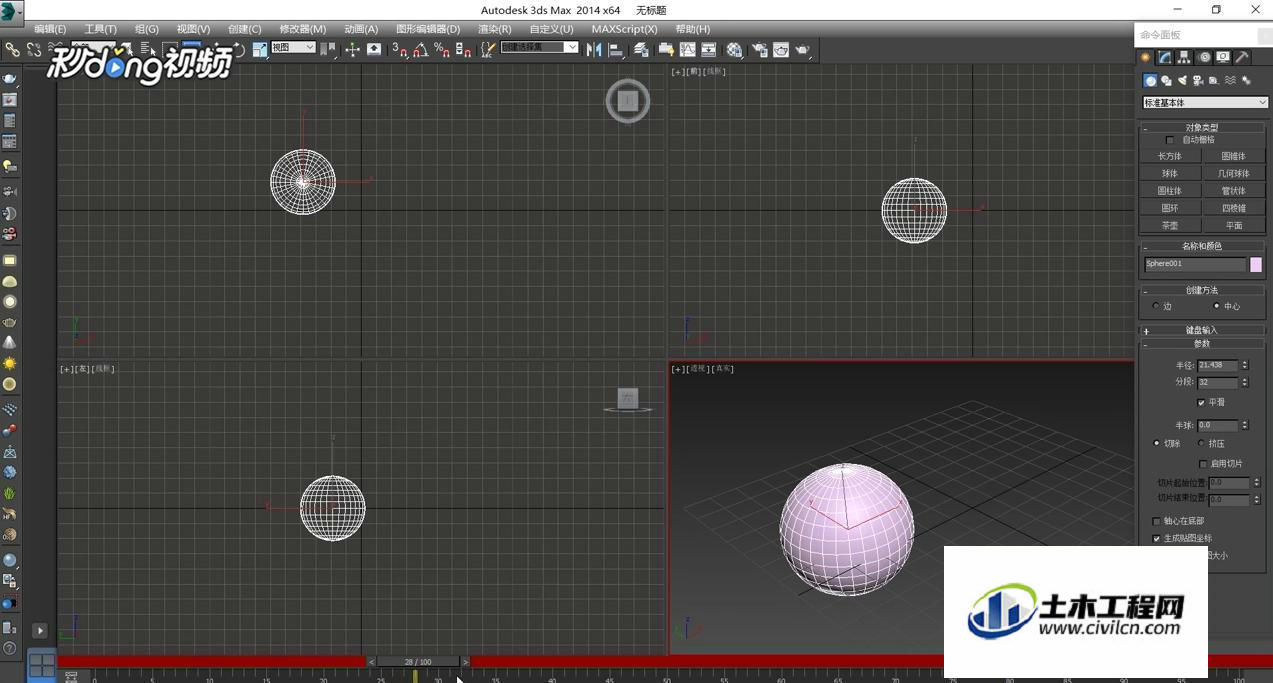Expand the 键盘输入 rollout
Image resolution: width=1273 pixels, height=683 pixels.
[1202, 330]
